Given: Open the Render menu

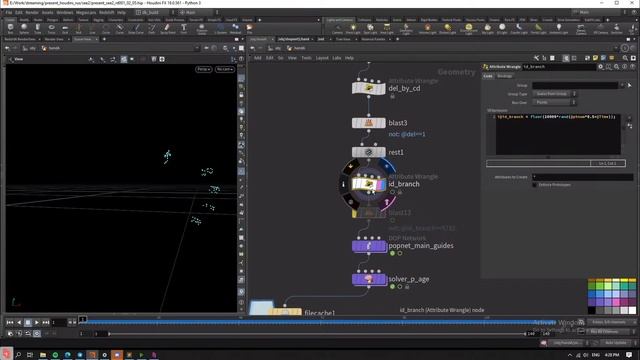Looking at the screenshot, I should click(32, 13).
